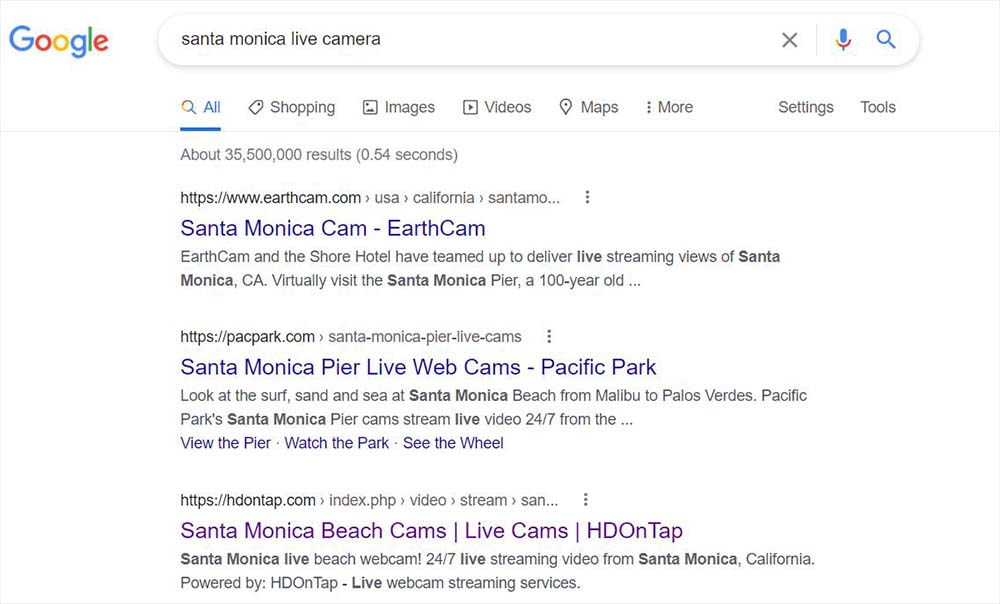The image size is (1000, 604).
Task: Switch to the Images tab
Action: (398, 107)
